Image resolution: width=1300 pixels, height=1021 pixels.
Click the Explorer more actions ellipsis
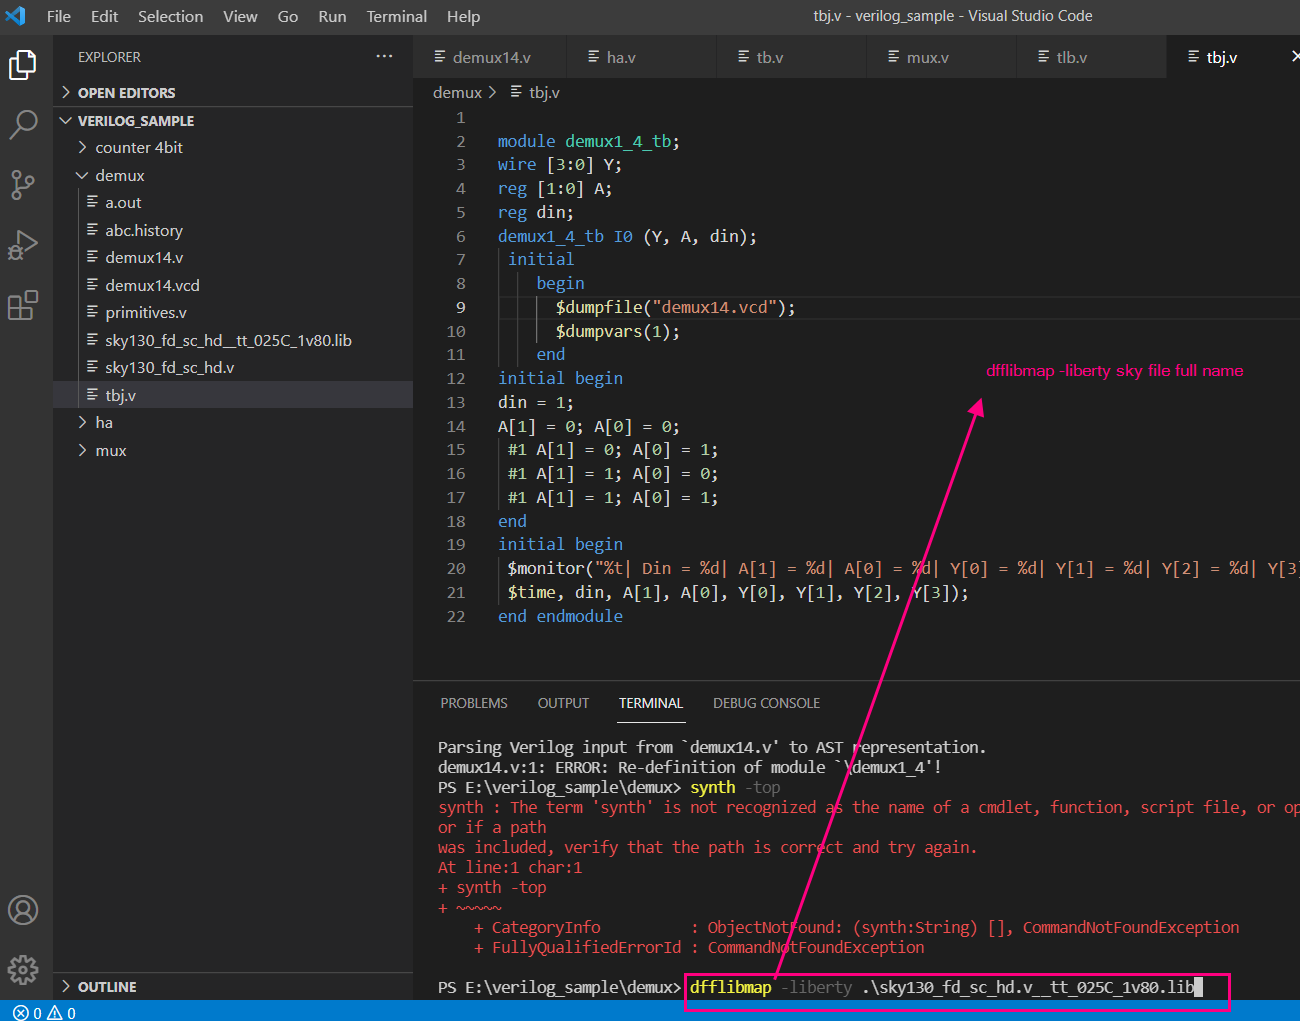384,57
